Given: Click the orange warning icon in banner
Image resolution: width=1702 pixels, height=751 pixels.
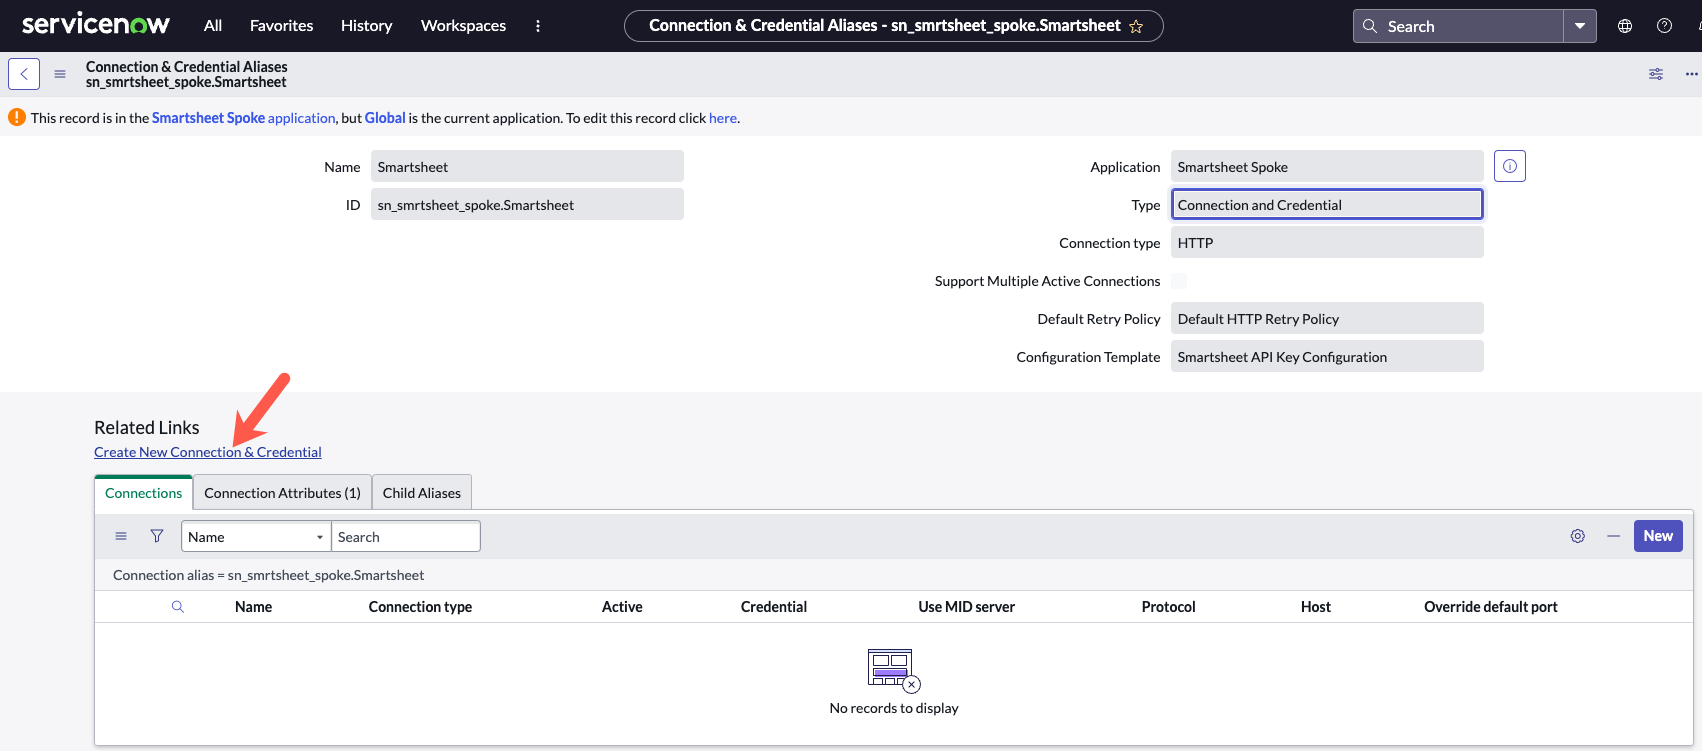Looking at the screenshot, I should point(17,117).
